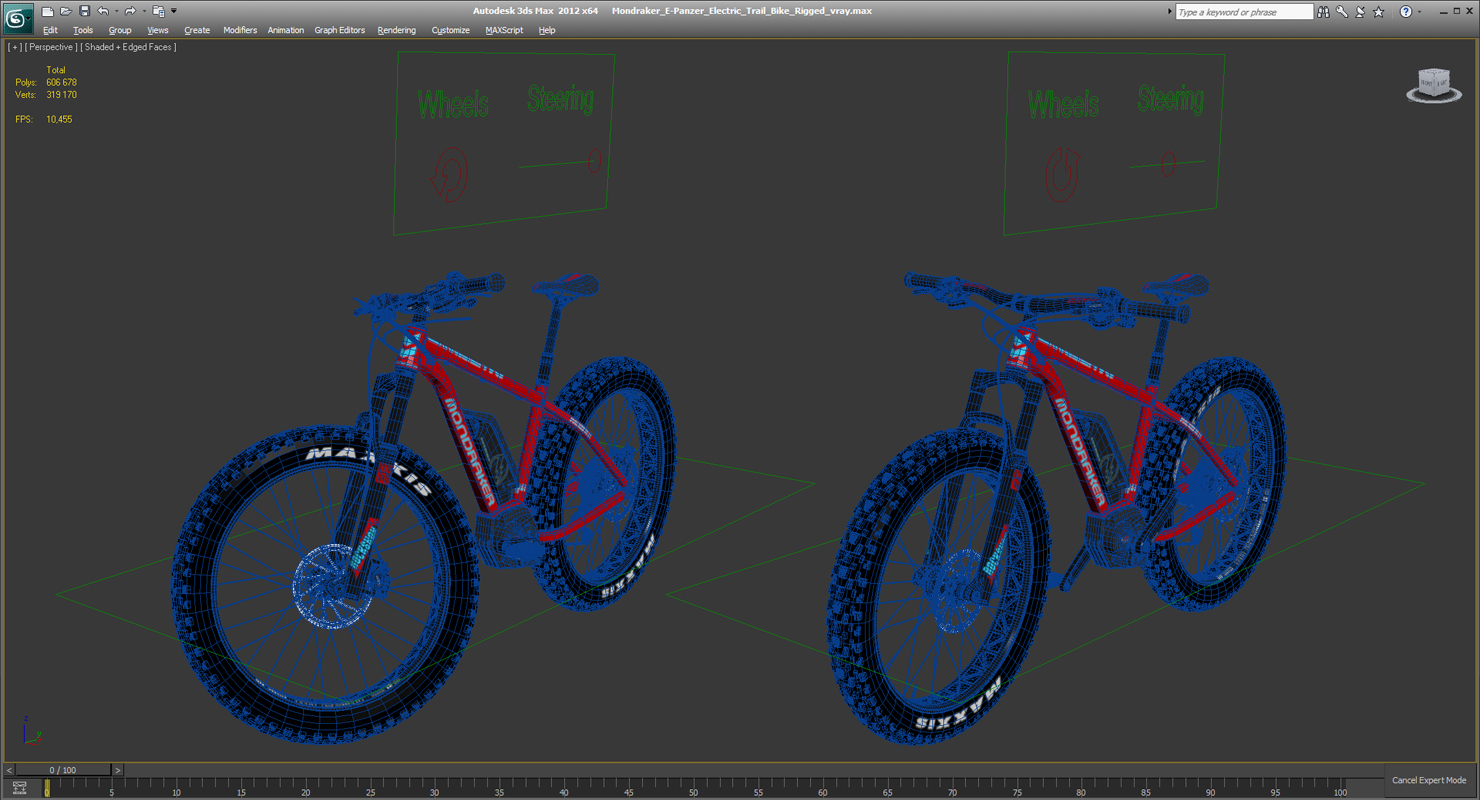
Task: Click the Shaded + Edged Faces label
Action: click(129, 47)
